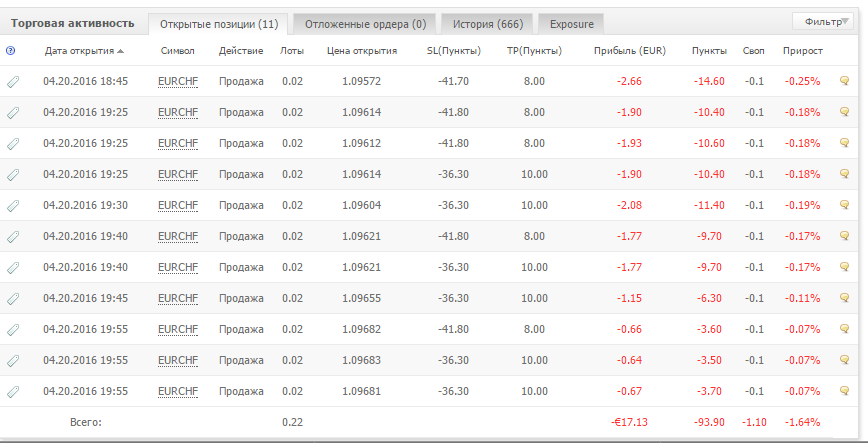Select the Exposure tab
The image size is (868, 443).
tap(571, 24)
